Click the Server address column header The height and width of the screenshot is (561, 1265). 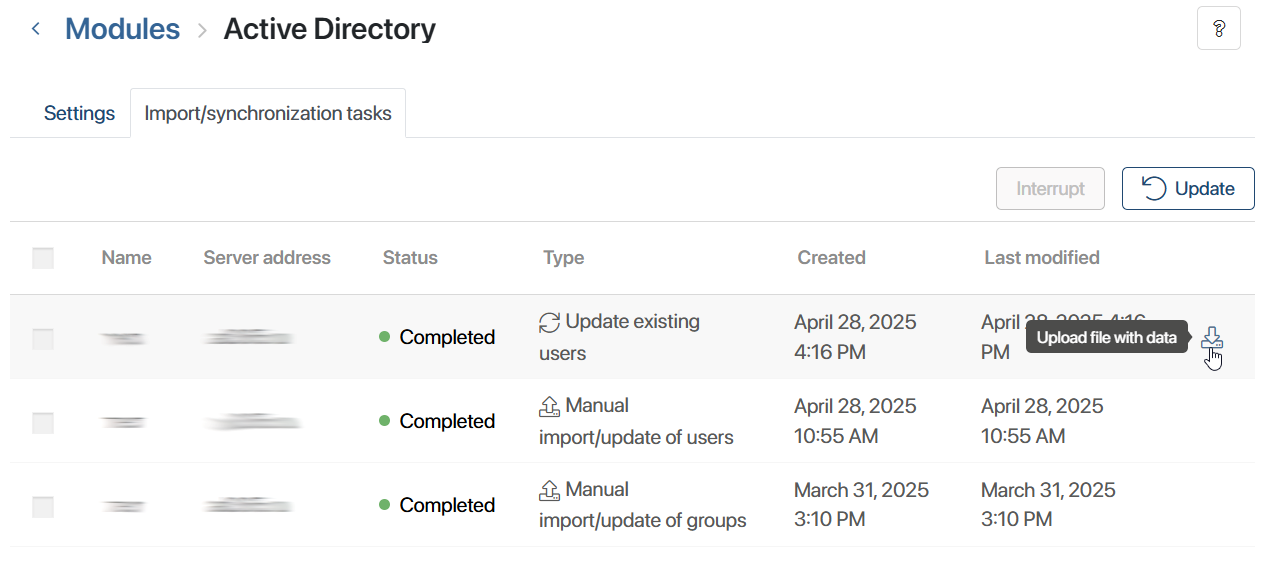[x=267, y=257]
